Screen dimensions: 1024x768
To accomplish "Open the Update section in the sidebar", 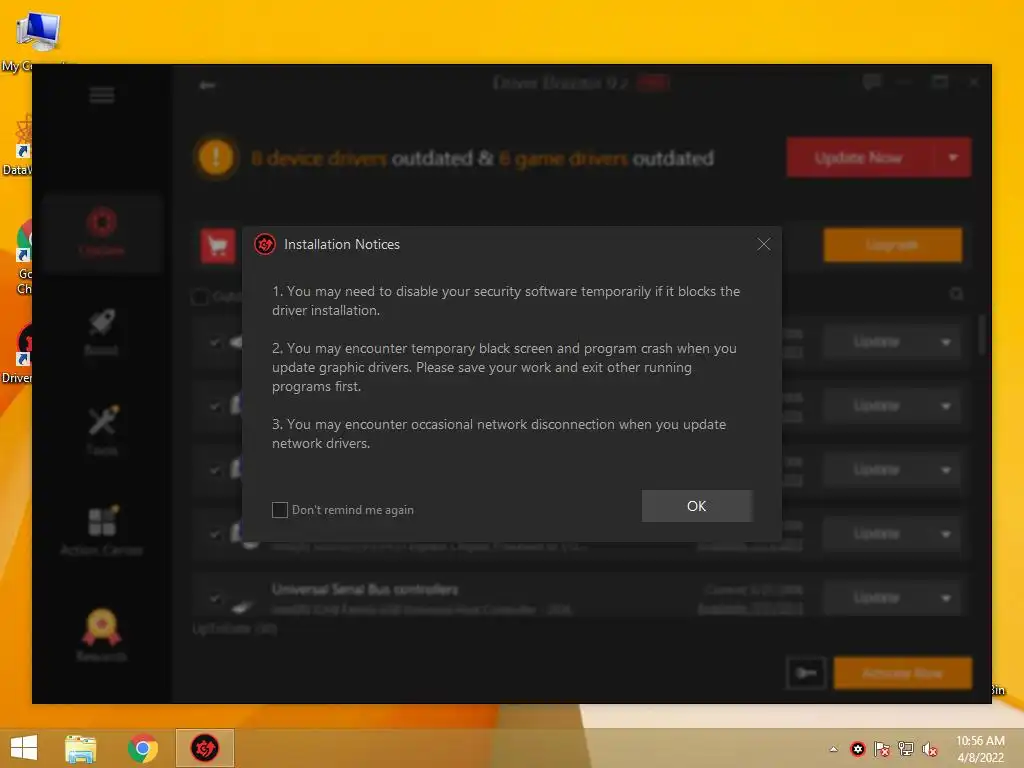I will click(x=102, y=232).
